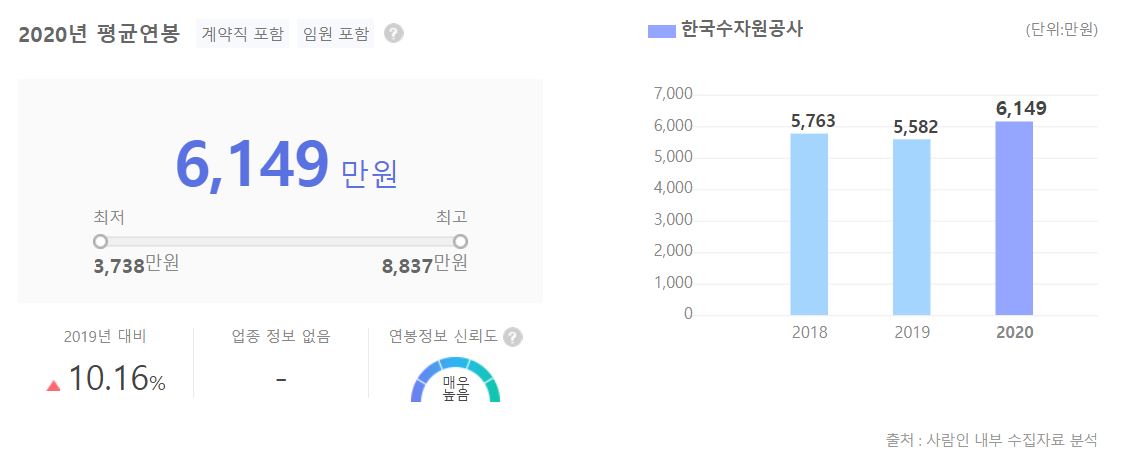Click the 2019년 대비 label
Image resolution: width=1121 pixels, height=472 pixels.
[x=105, y=336]
